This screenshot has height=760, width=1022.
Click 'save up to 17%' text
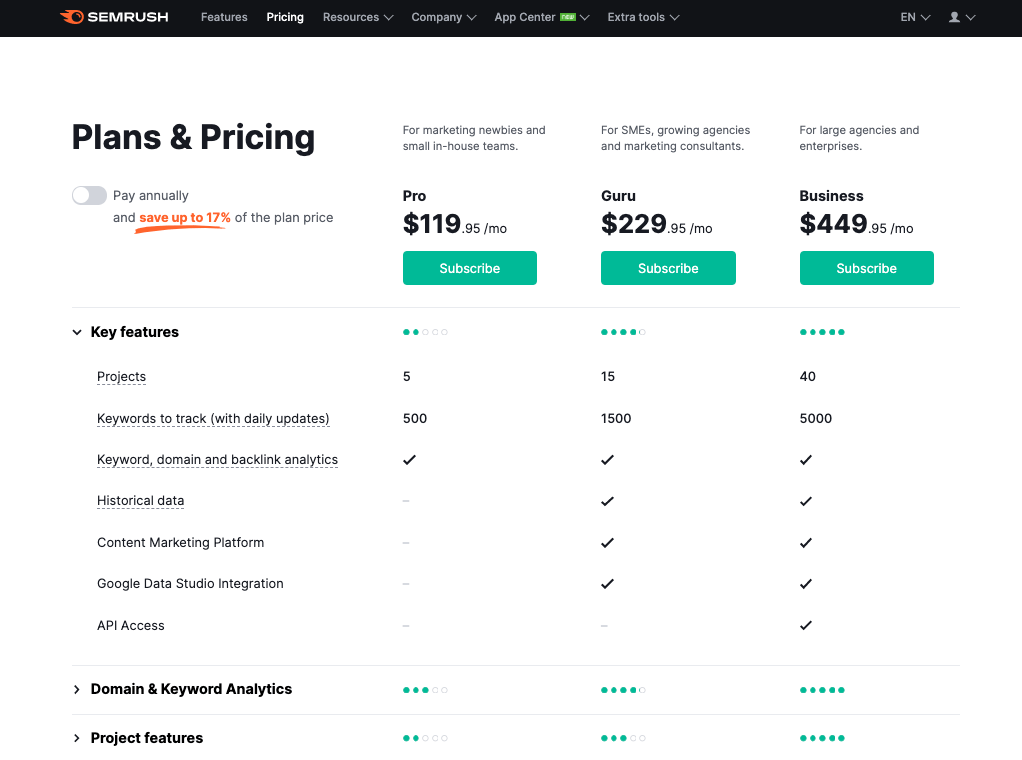[184, 218]
